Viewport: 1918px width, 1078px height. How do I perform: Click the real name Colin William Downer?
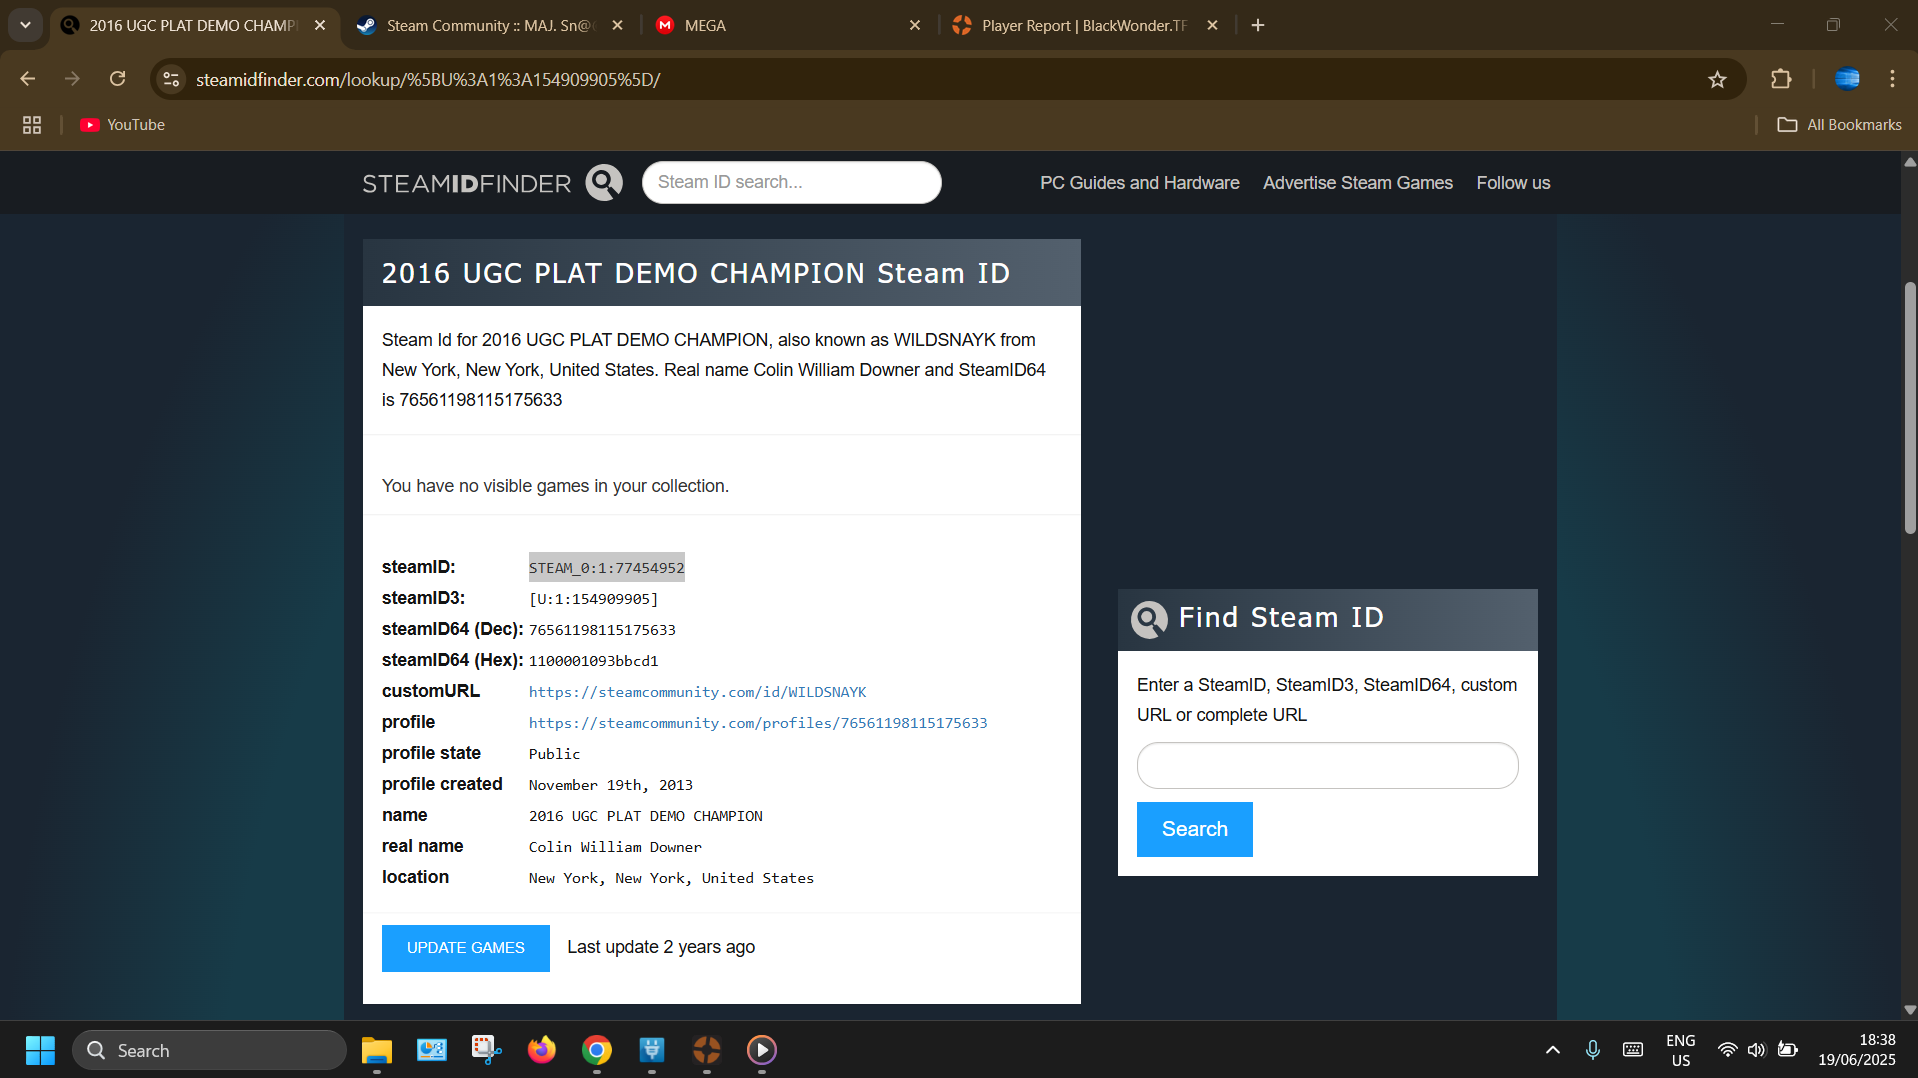[x=615, y=847]
